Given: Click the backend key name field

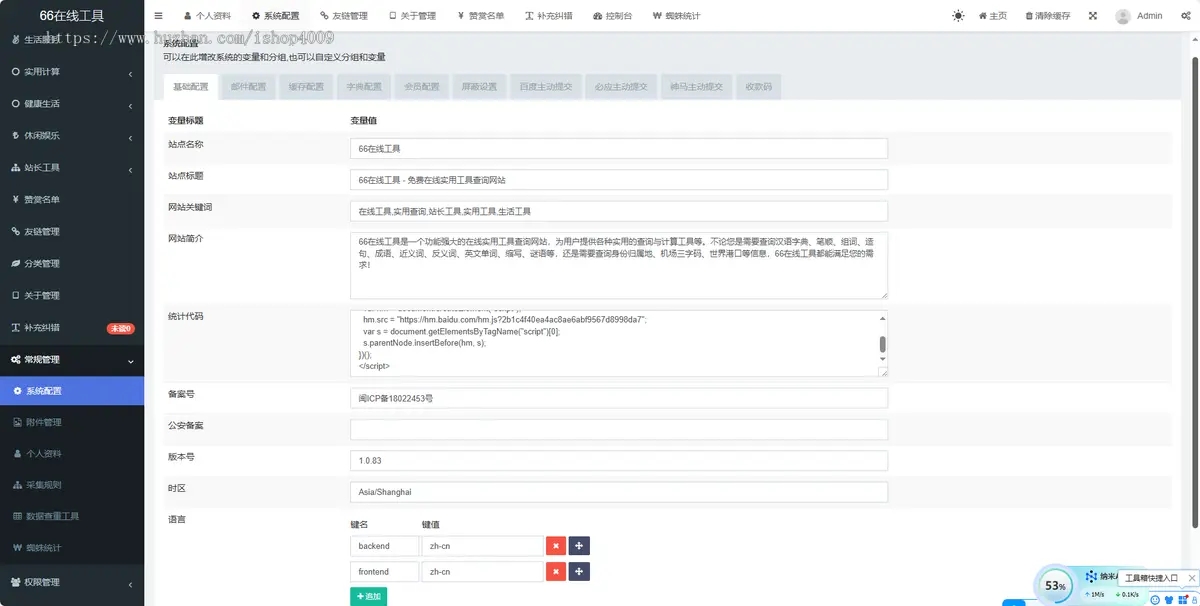Looking at the screenshot, I should click(x=384, y=546).
